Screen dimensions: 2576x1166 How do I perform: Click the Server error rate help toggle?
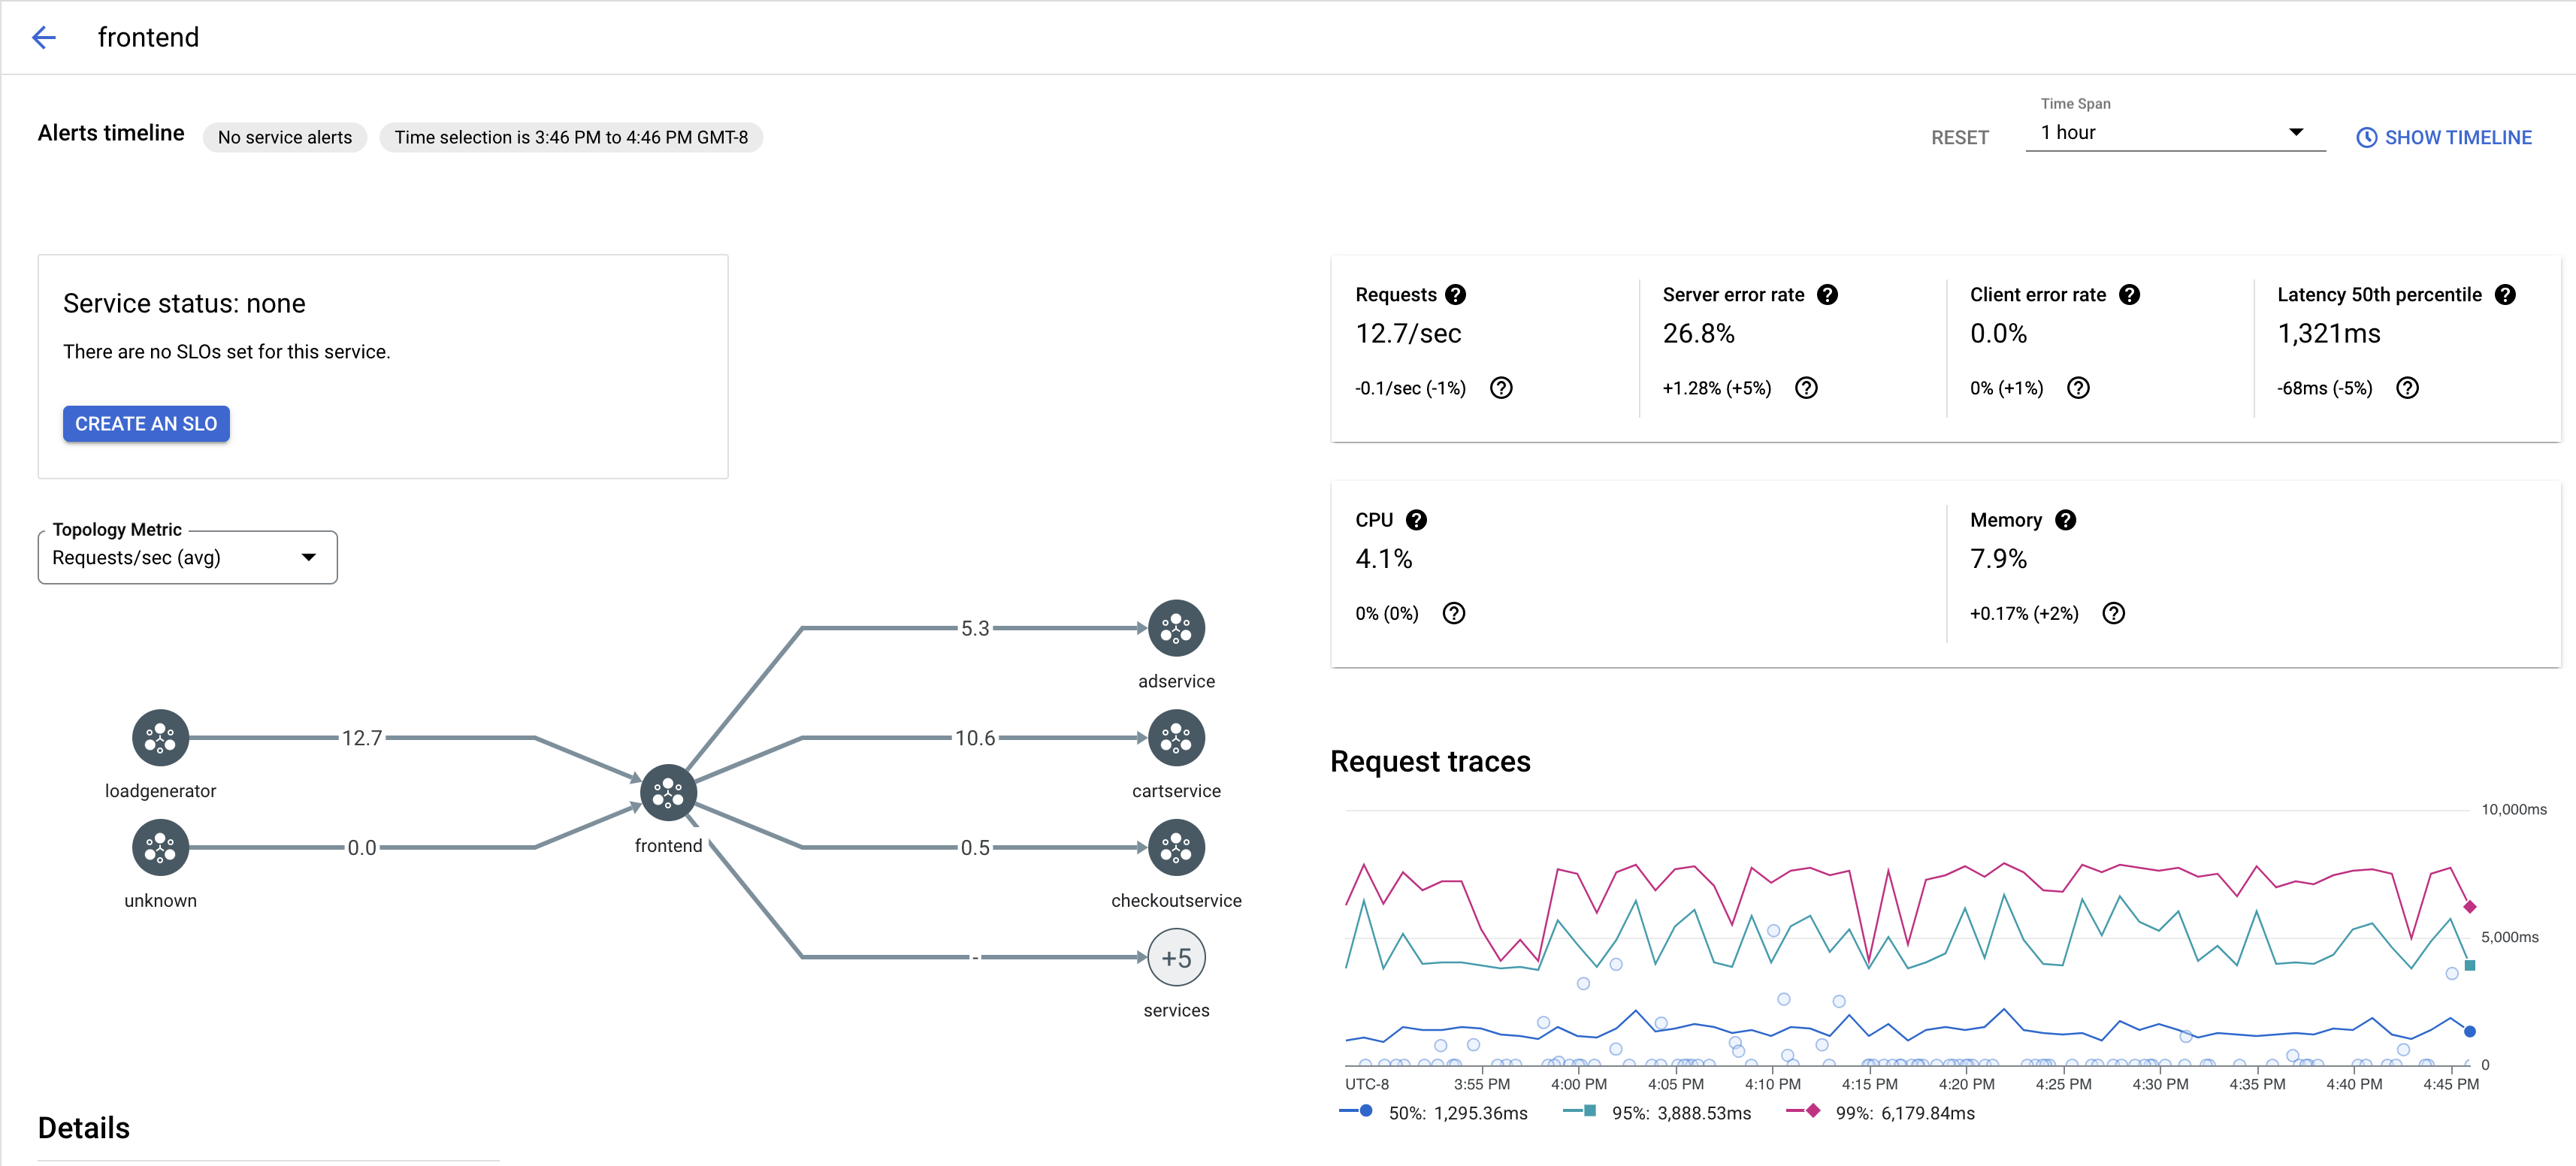click(1828, 294)
